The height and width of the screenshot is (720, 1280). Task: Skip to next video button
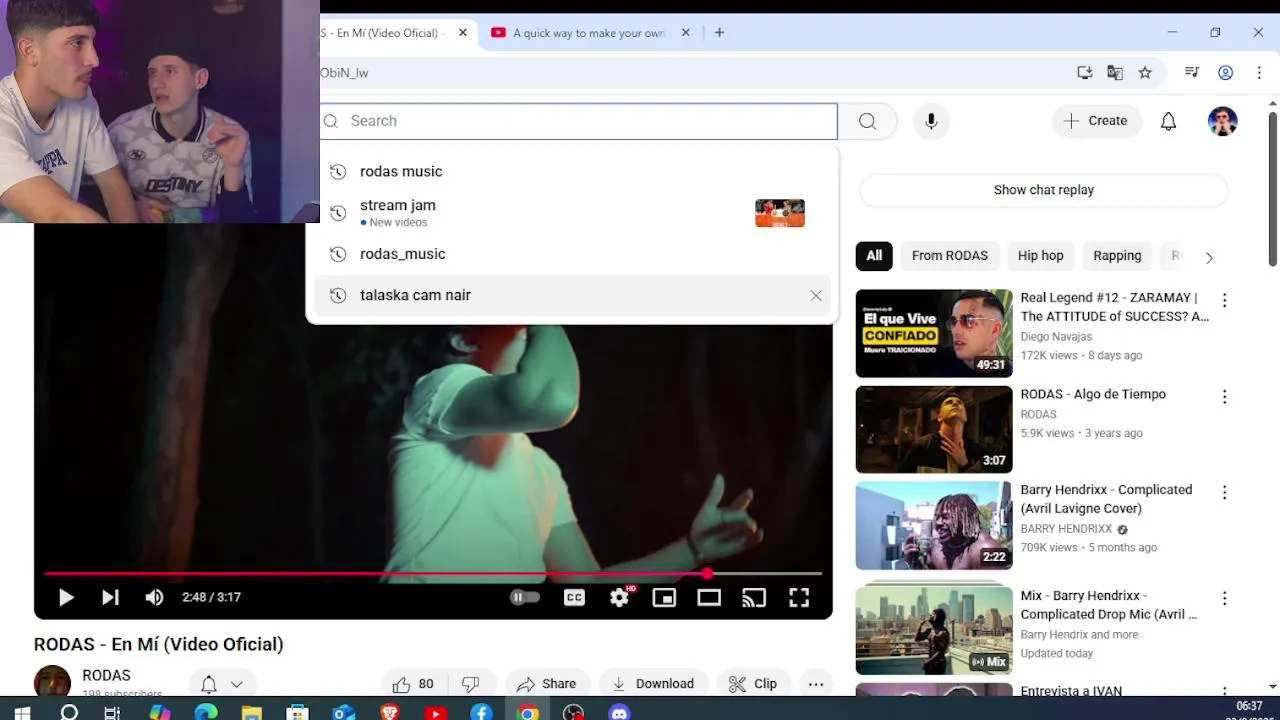tap(110, 597)
